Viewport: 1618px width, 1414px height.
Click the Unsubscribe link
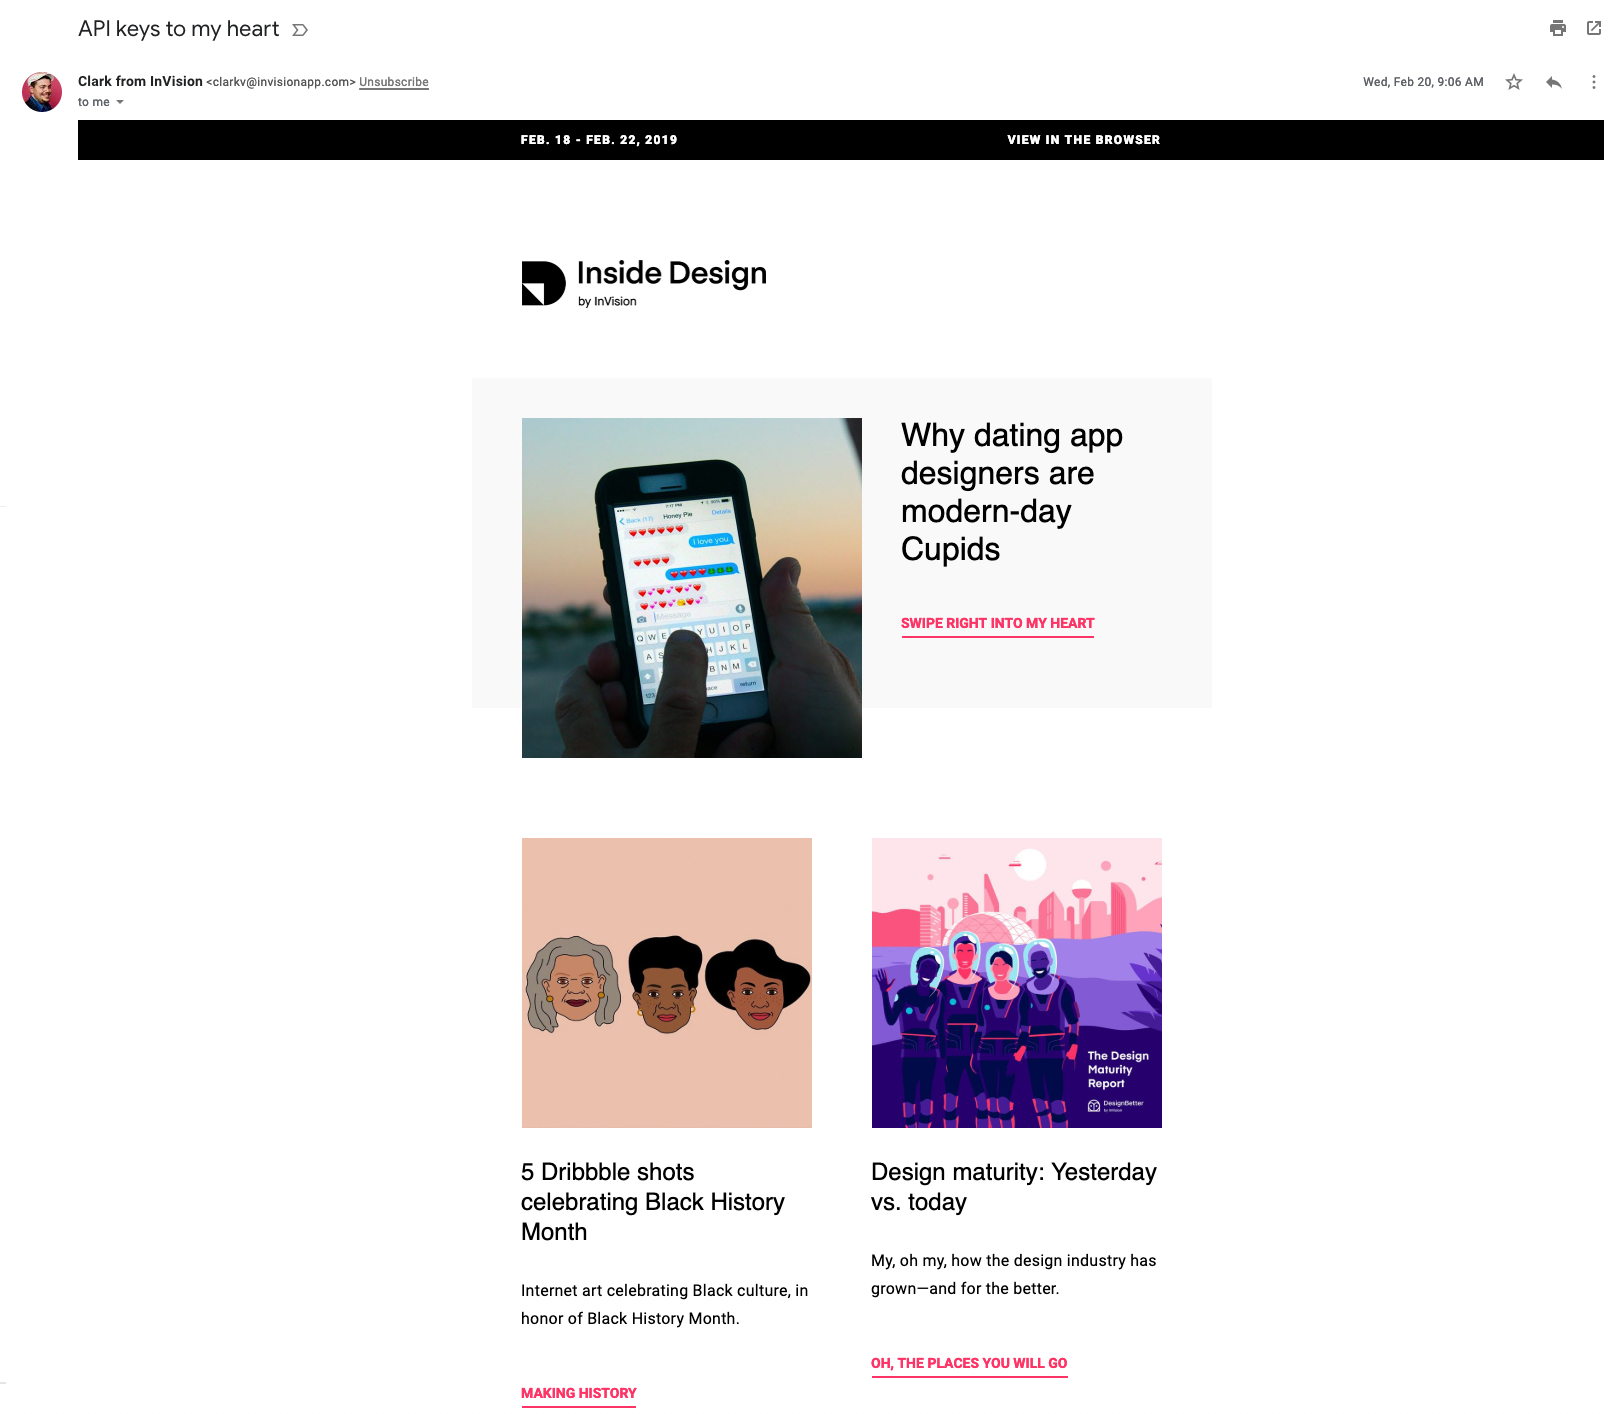click(394, 82)
